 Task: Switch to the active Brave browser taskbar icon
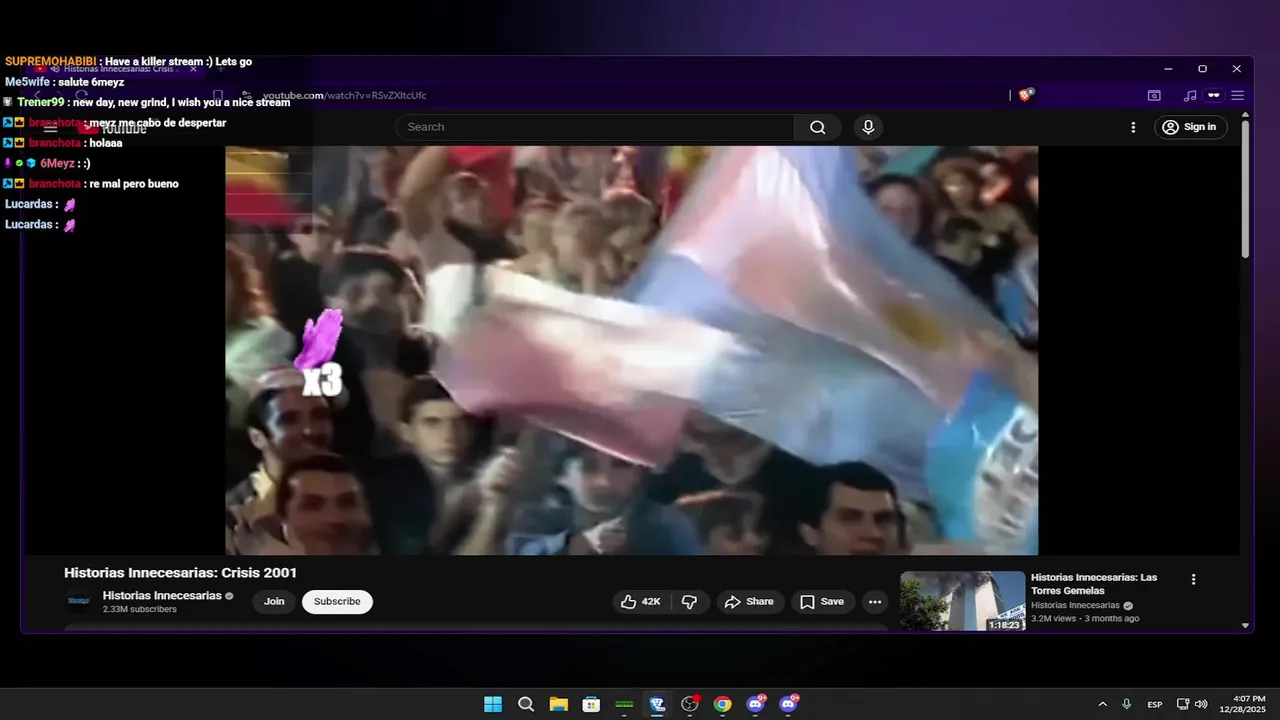(x=657, y=704)
